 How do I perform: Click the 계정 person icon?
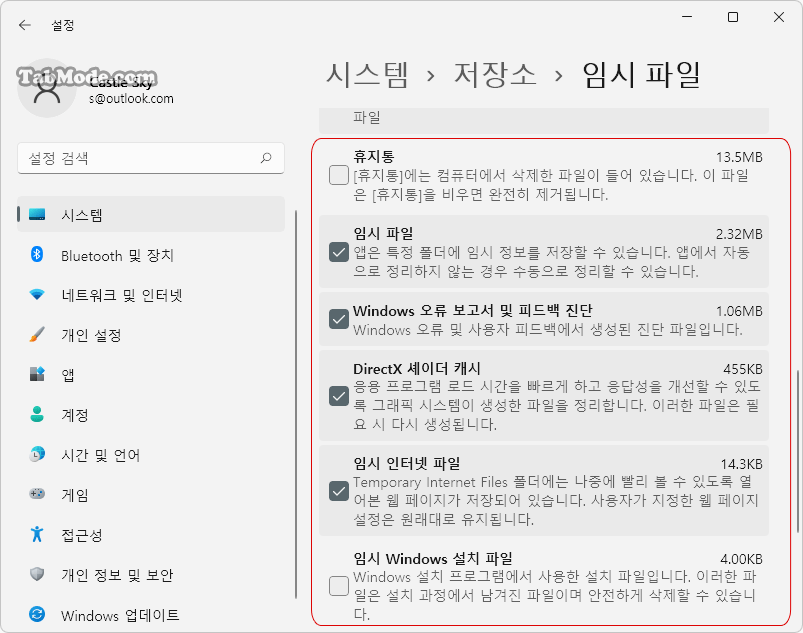coord(37,414)
